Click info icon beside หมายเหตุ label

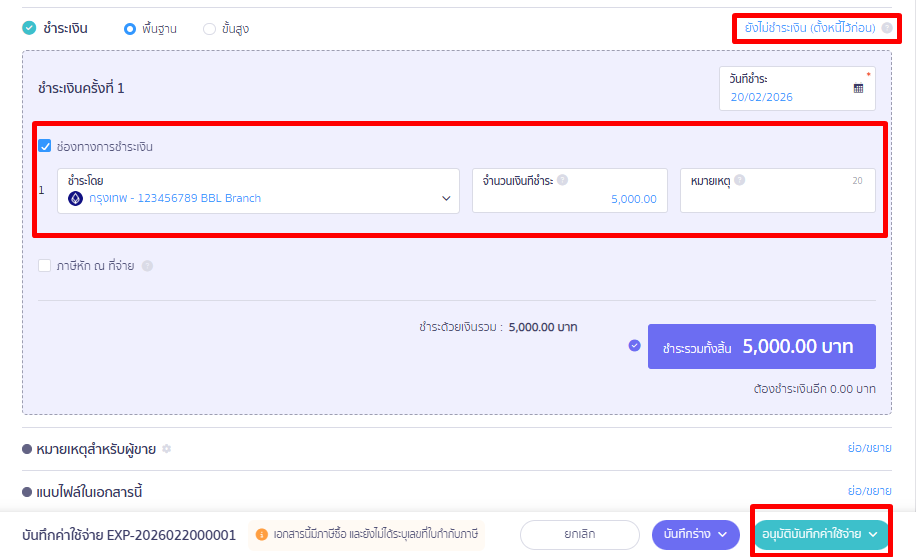click(x=739, y=181)
